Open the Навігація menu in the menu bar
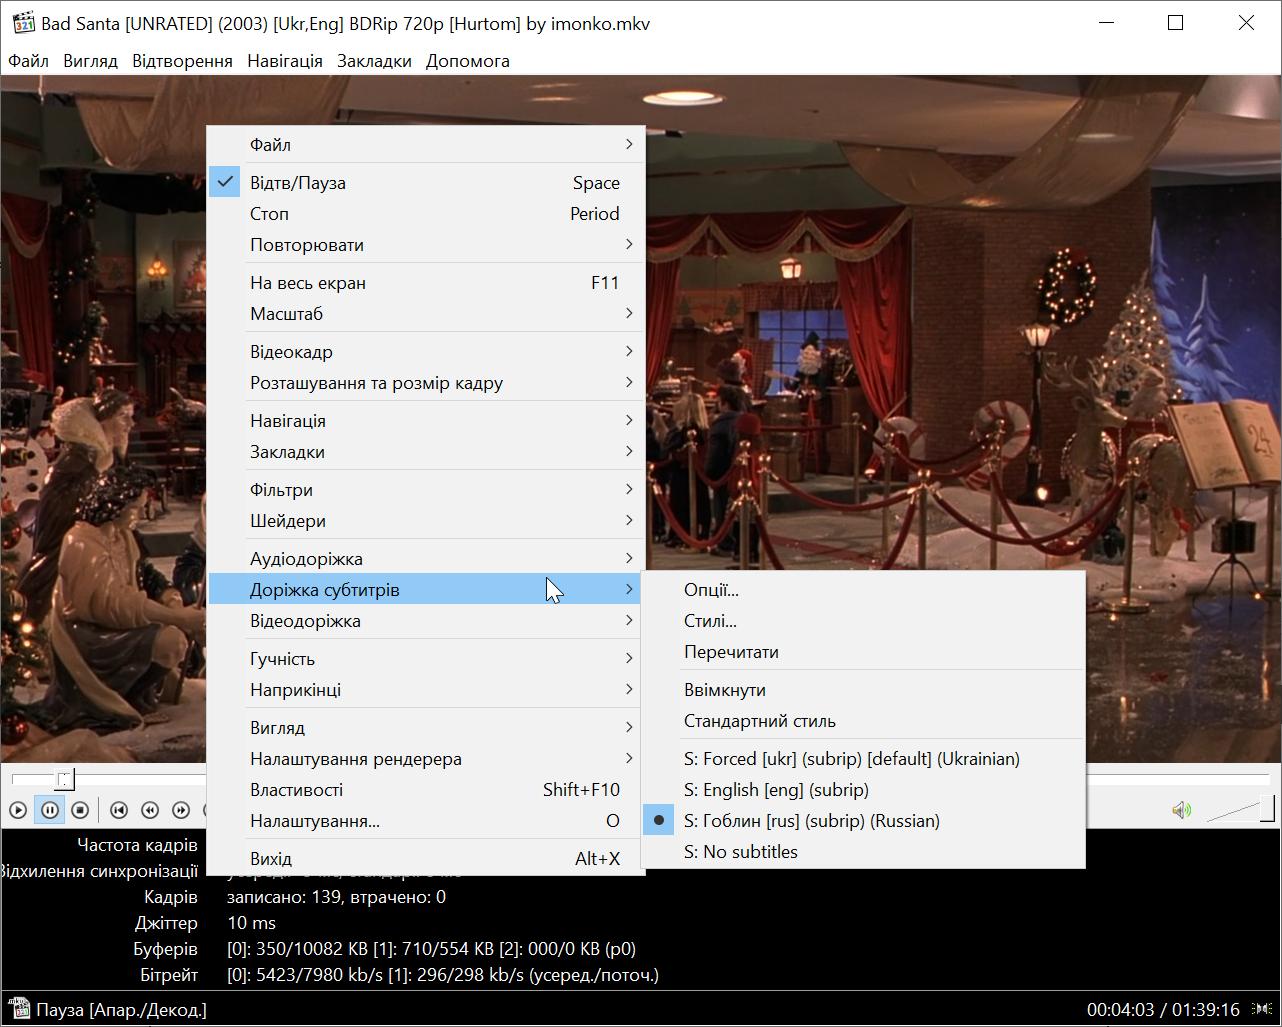This screenshot has height=1027, width=1282. [x=285, y=61]
